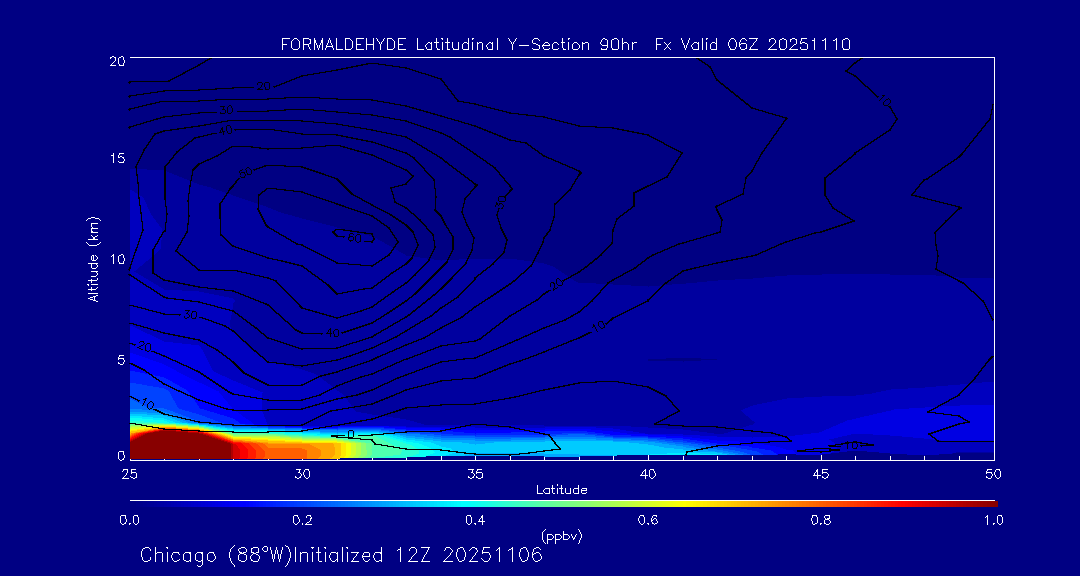Select the 45 latitude tick label
This screenshot has width=1080, height=576.
point(821,473)
